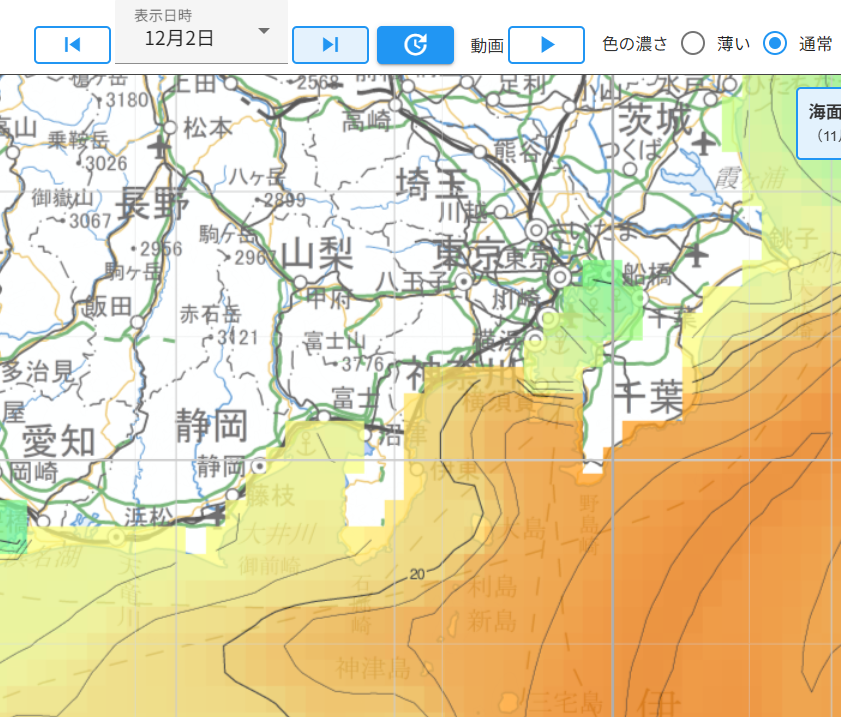Click the 甲府 city marker
Viewport: 841px width, 717px height.
pos(299,281)
